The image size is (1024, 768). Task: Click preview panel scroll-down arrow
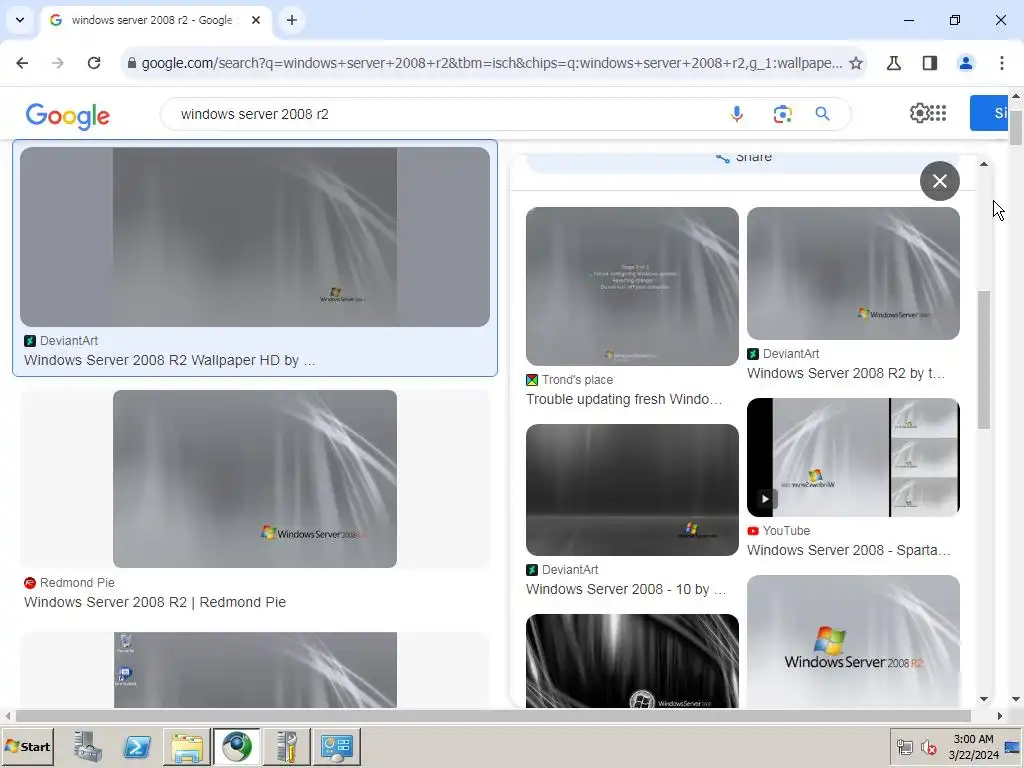984,699
